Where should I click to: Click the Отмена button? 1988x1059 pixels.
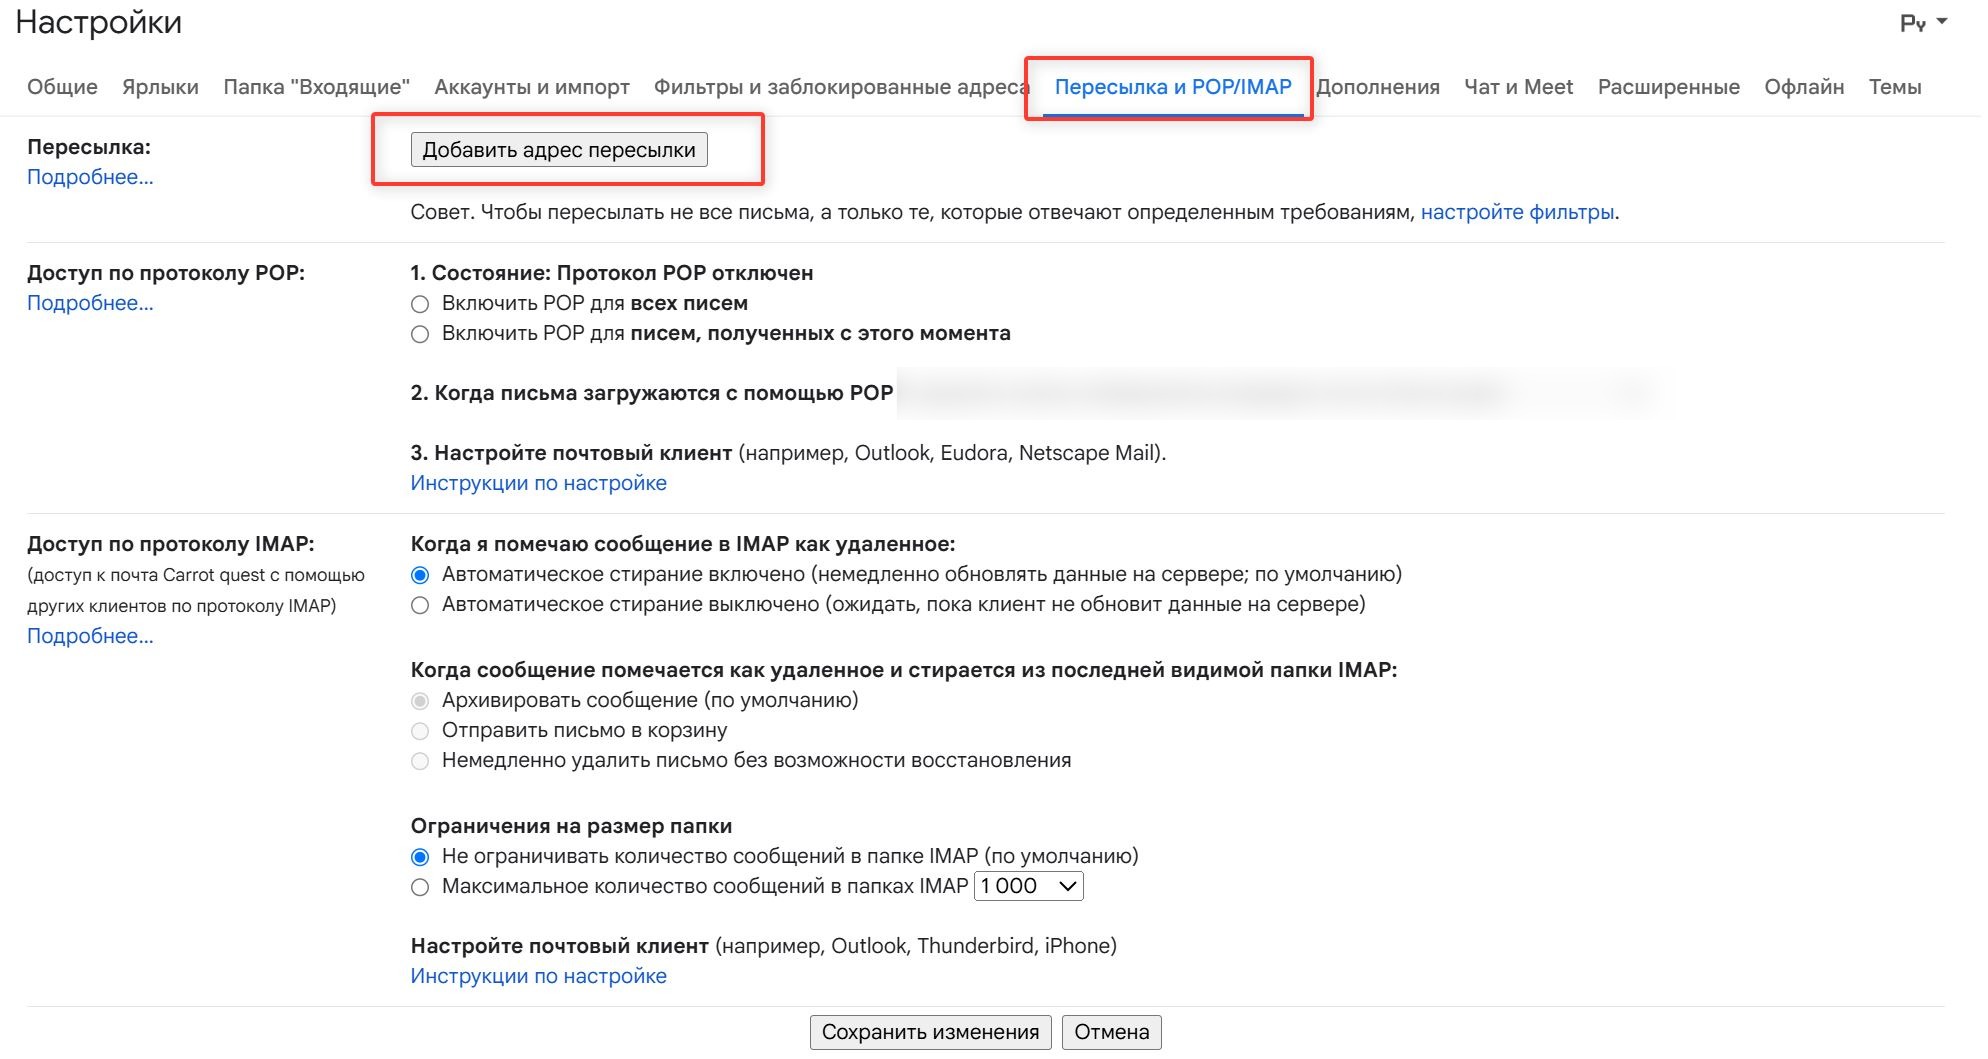1111,1032
